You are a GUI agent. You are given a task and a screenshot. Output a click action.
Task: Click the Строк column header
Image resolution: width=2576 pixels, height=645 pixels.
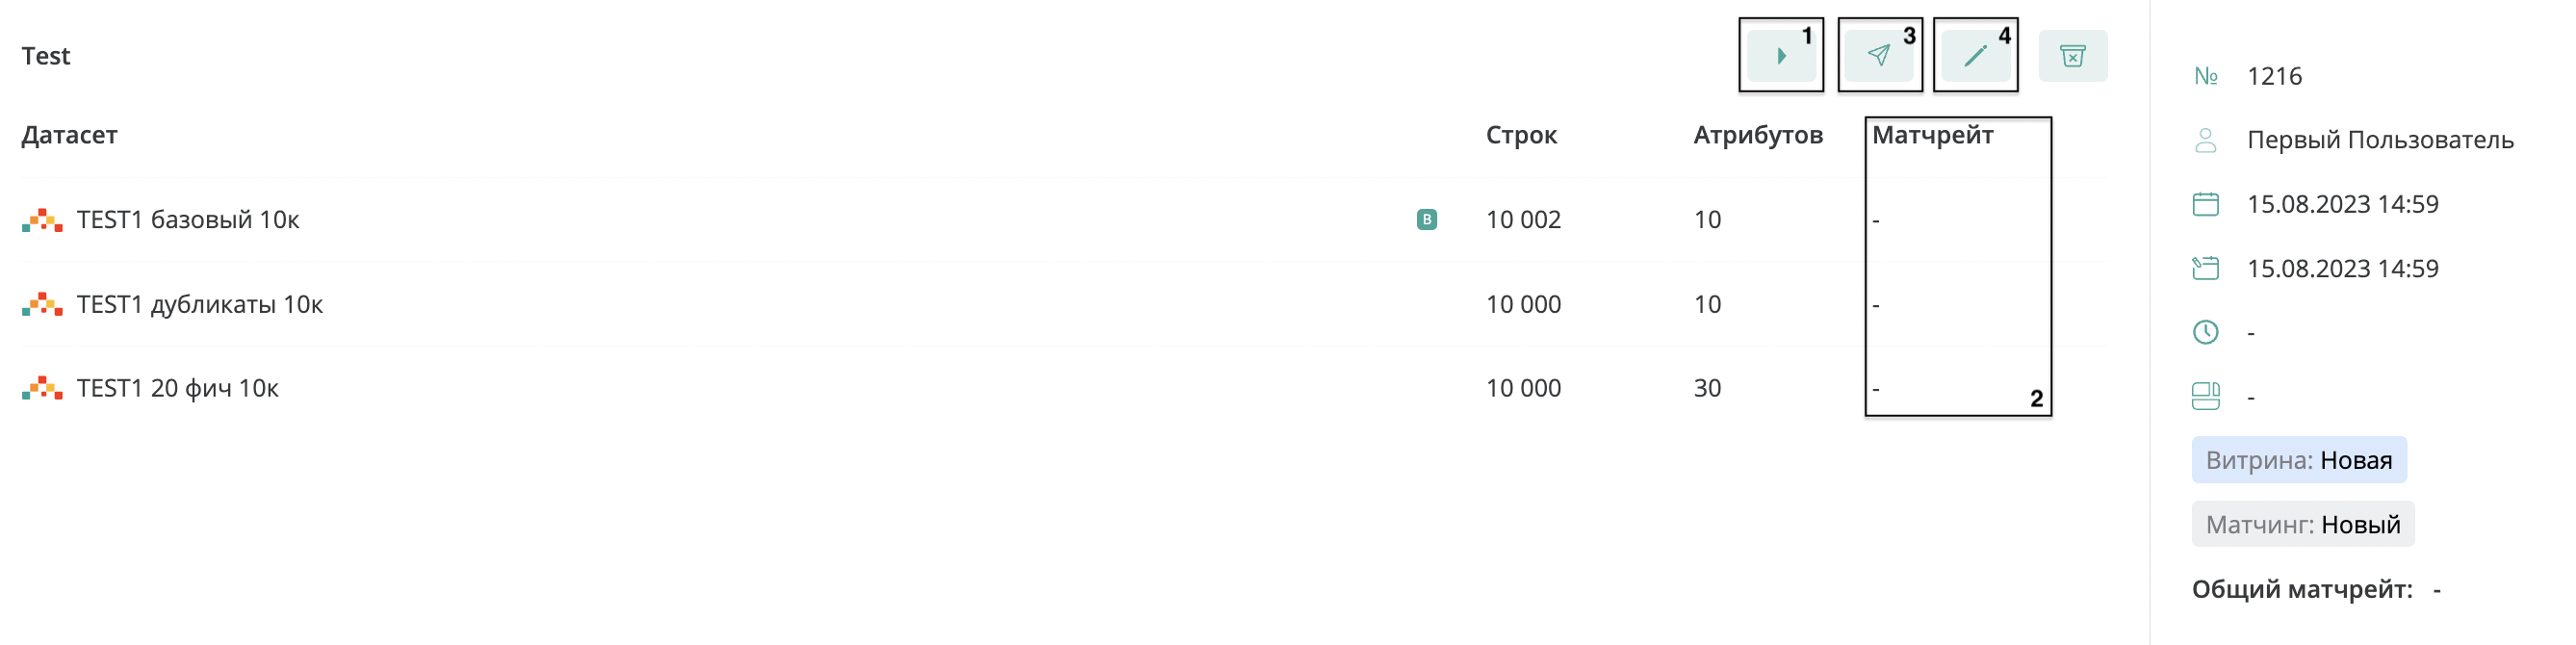click(1521, 135)
